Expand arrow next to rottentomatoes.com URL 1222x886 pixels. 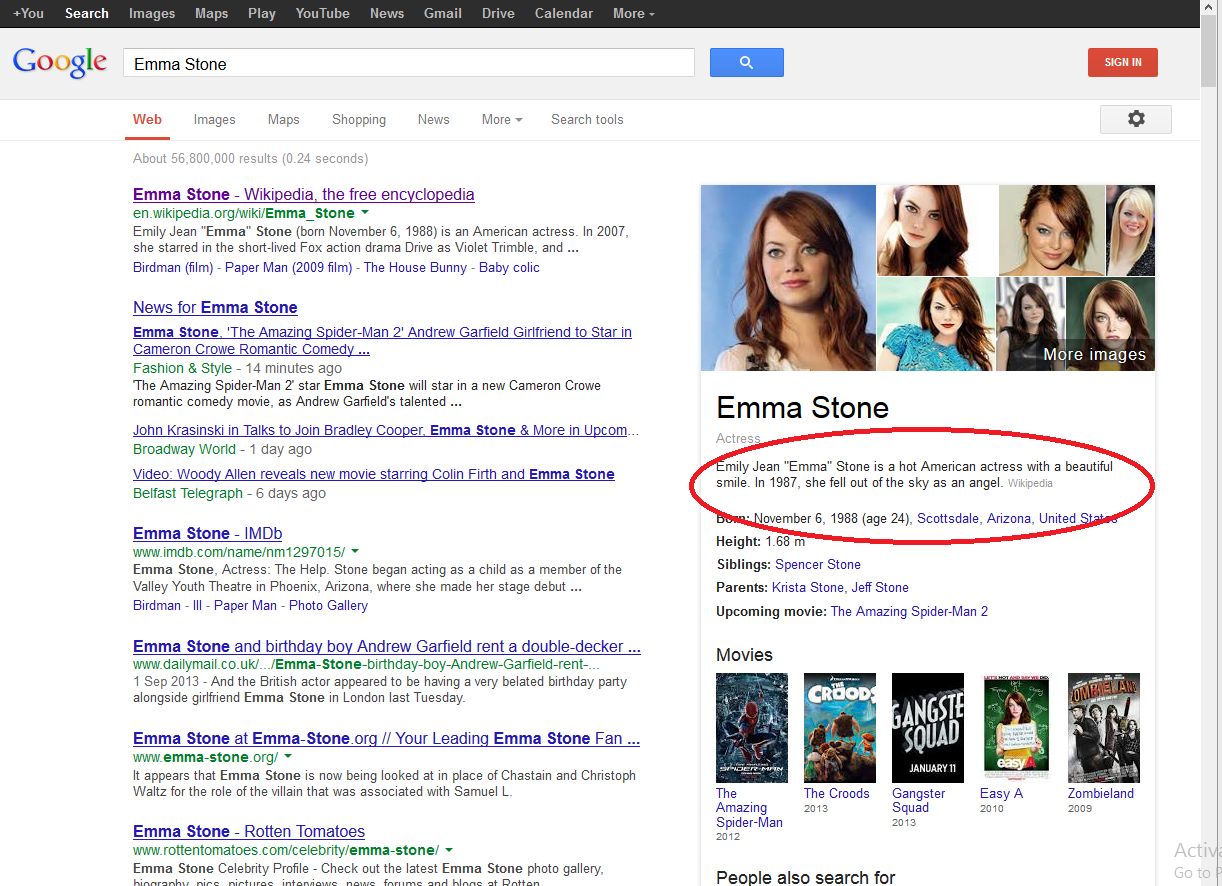point(449,850)
